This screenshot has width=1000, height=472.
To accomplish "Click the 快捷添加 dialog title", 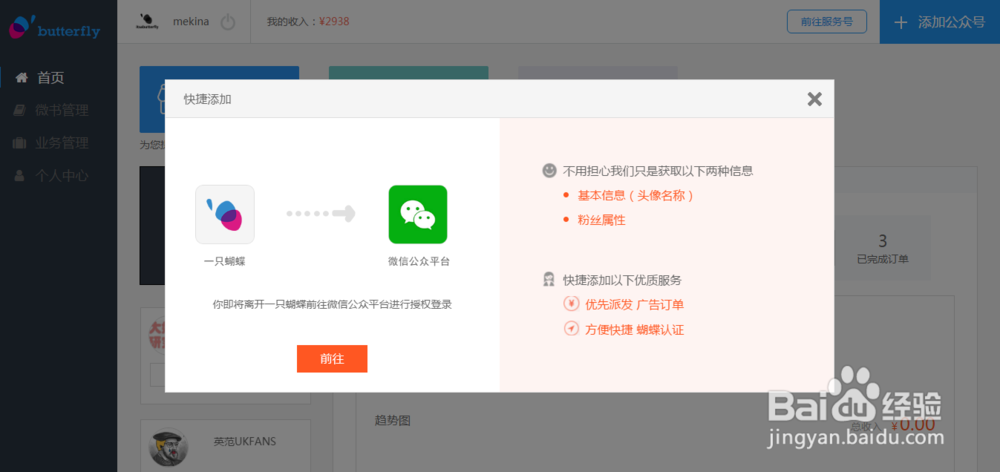I will click(208, 99).
